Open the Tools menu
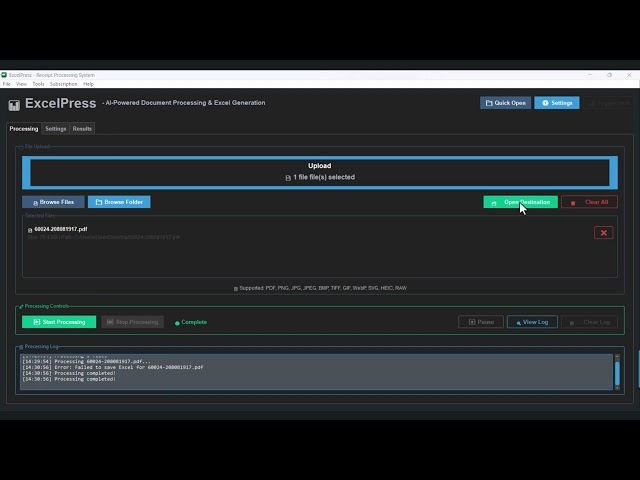Viewport: 640px width, 480px height. (38, 84)
